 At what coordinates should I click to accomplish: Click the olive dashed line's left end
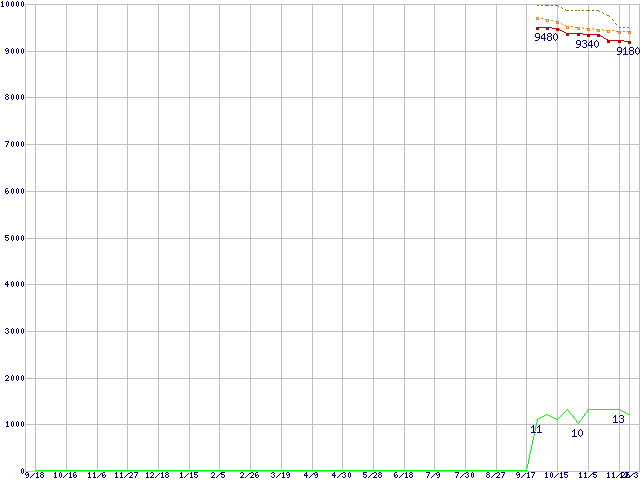[537, 5]
